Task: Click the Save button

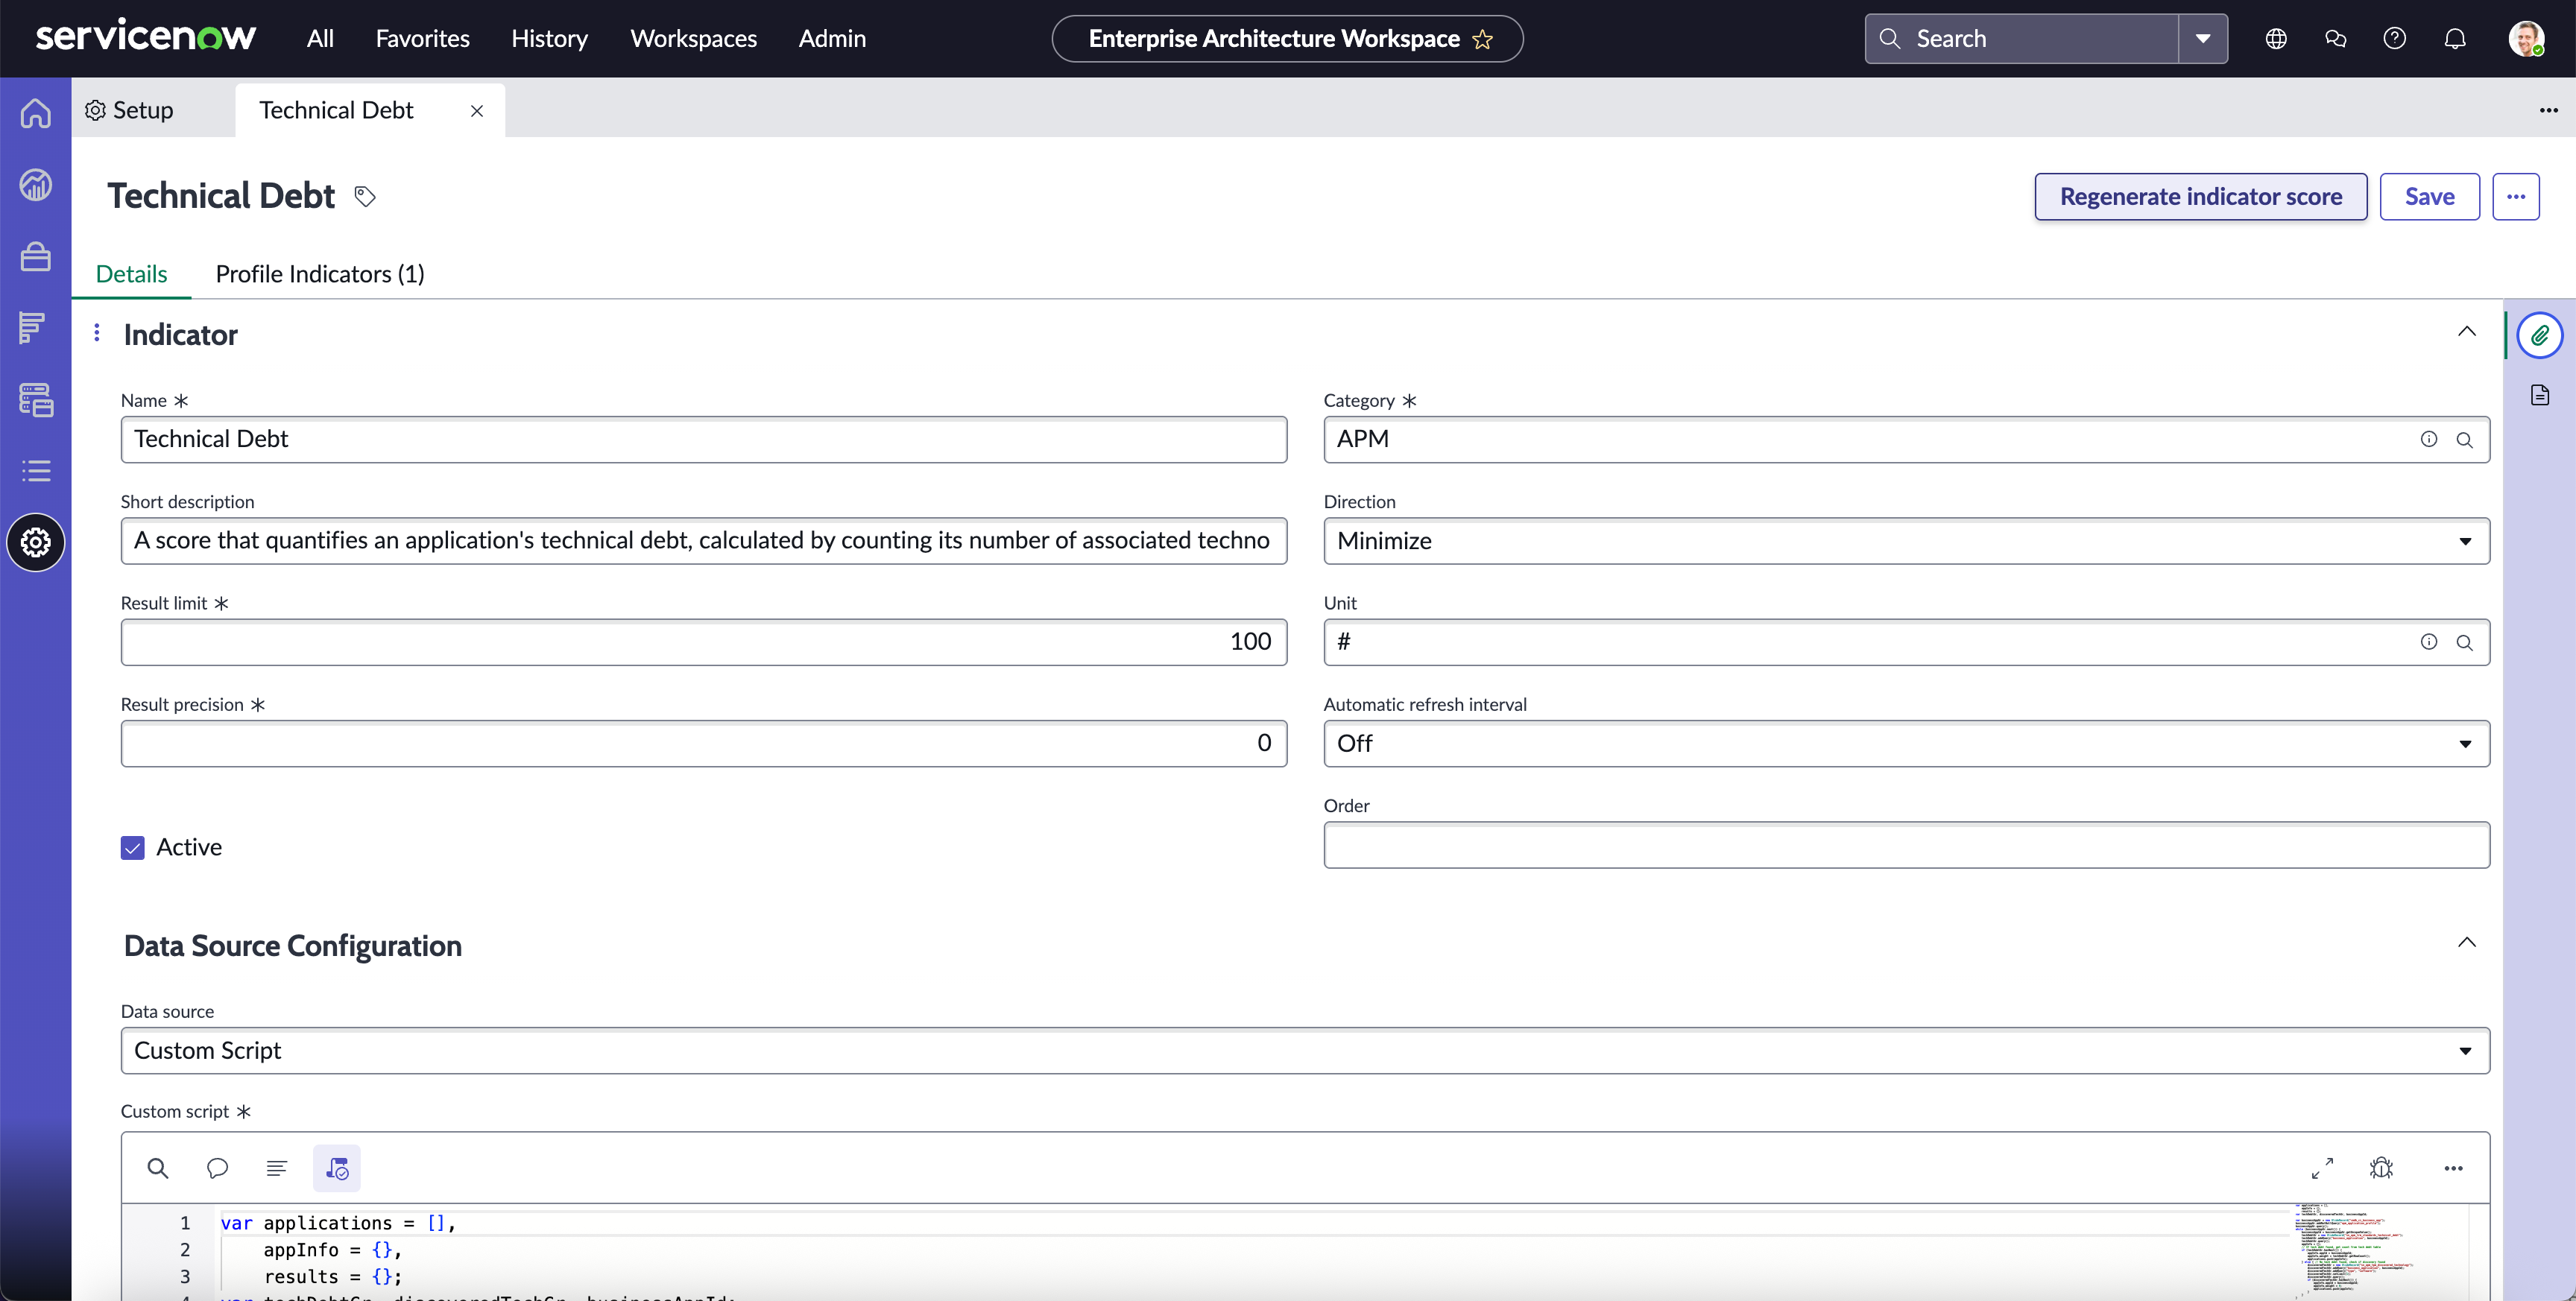Action: (x=2429, y=197)
